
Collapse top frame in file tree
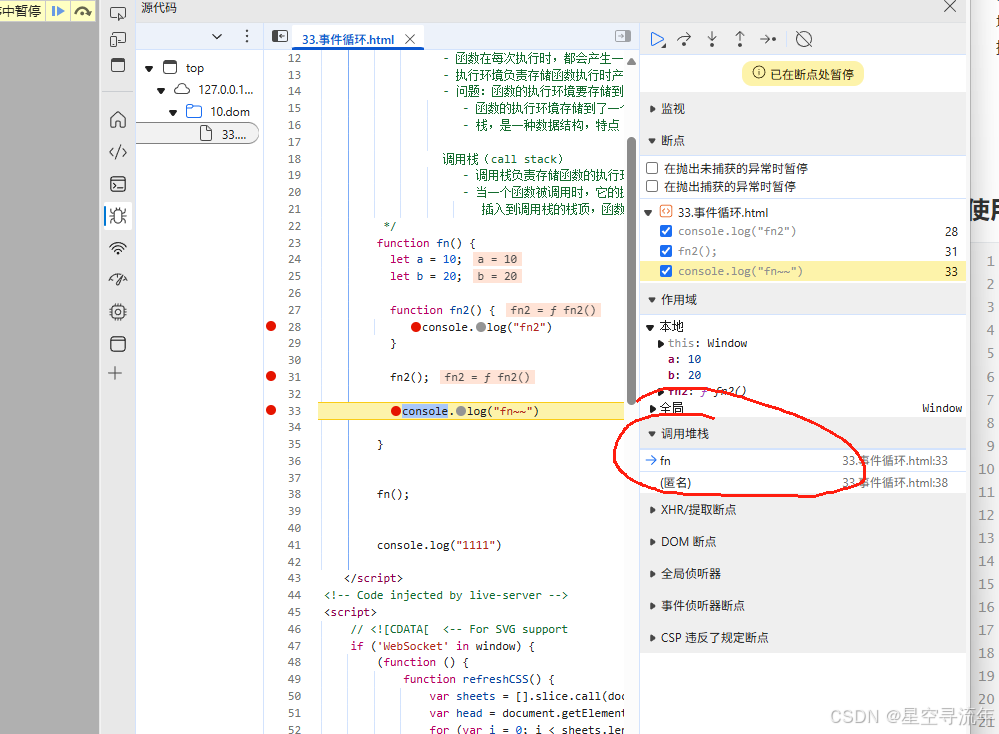(x=149, y=68)
